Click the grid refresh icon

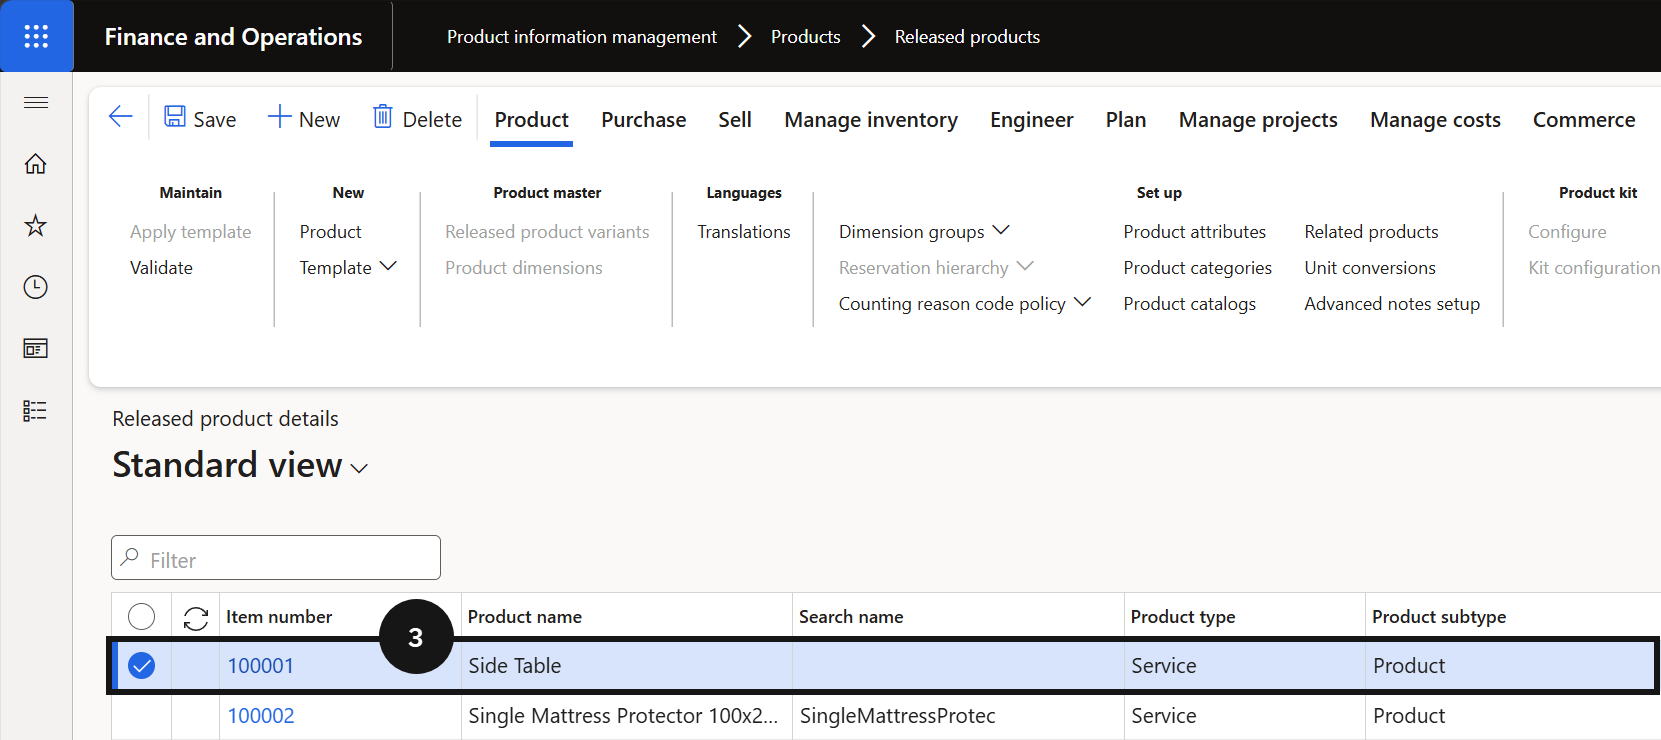click(x=196, y=618)
